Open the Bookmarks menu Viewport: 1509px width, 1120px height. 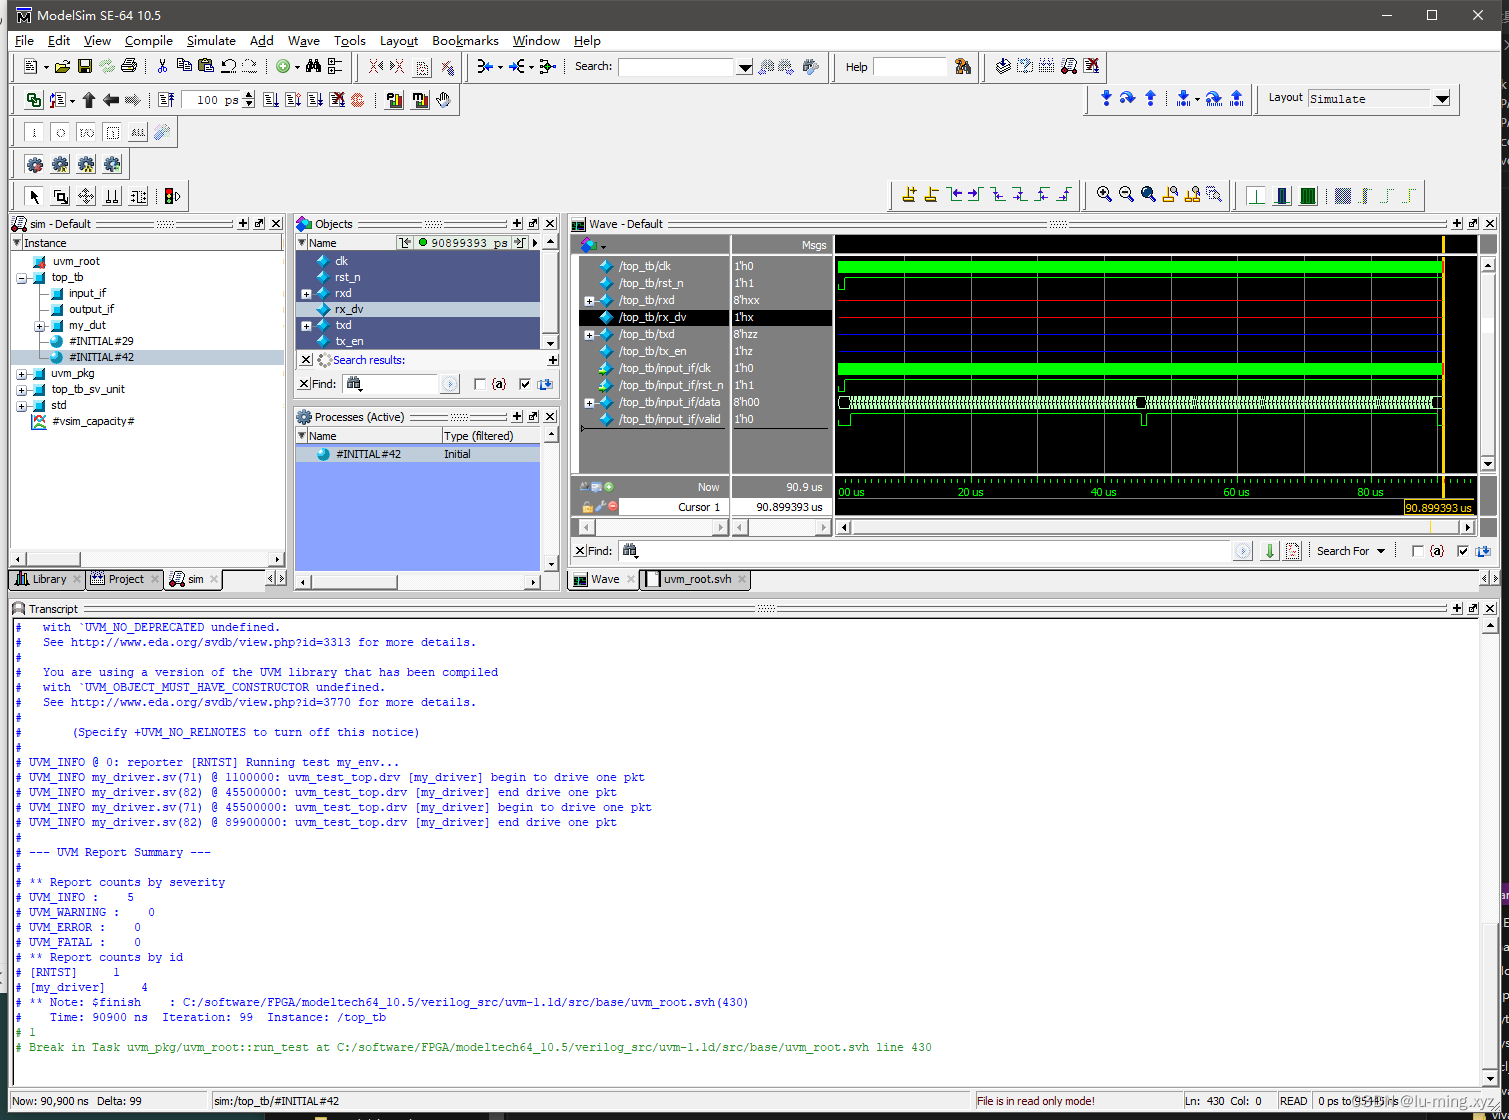465,41
